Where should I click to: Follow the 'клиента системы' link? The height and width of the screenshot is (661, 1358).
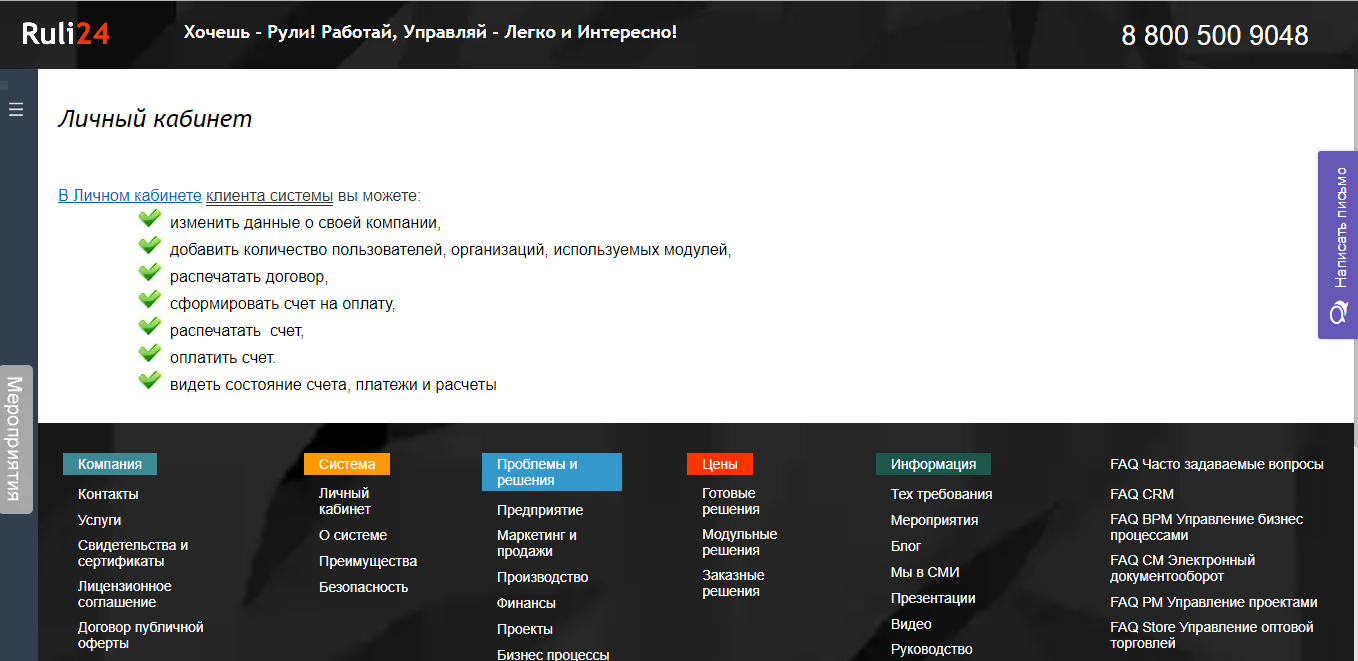point(269,196)
